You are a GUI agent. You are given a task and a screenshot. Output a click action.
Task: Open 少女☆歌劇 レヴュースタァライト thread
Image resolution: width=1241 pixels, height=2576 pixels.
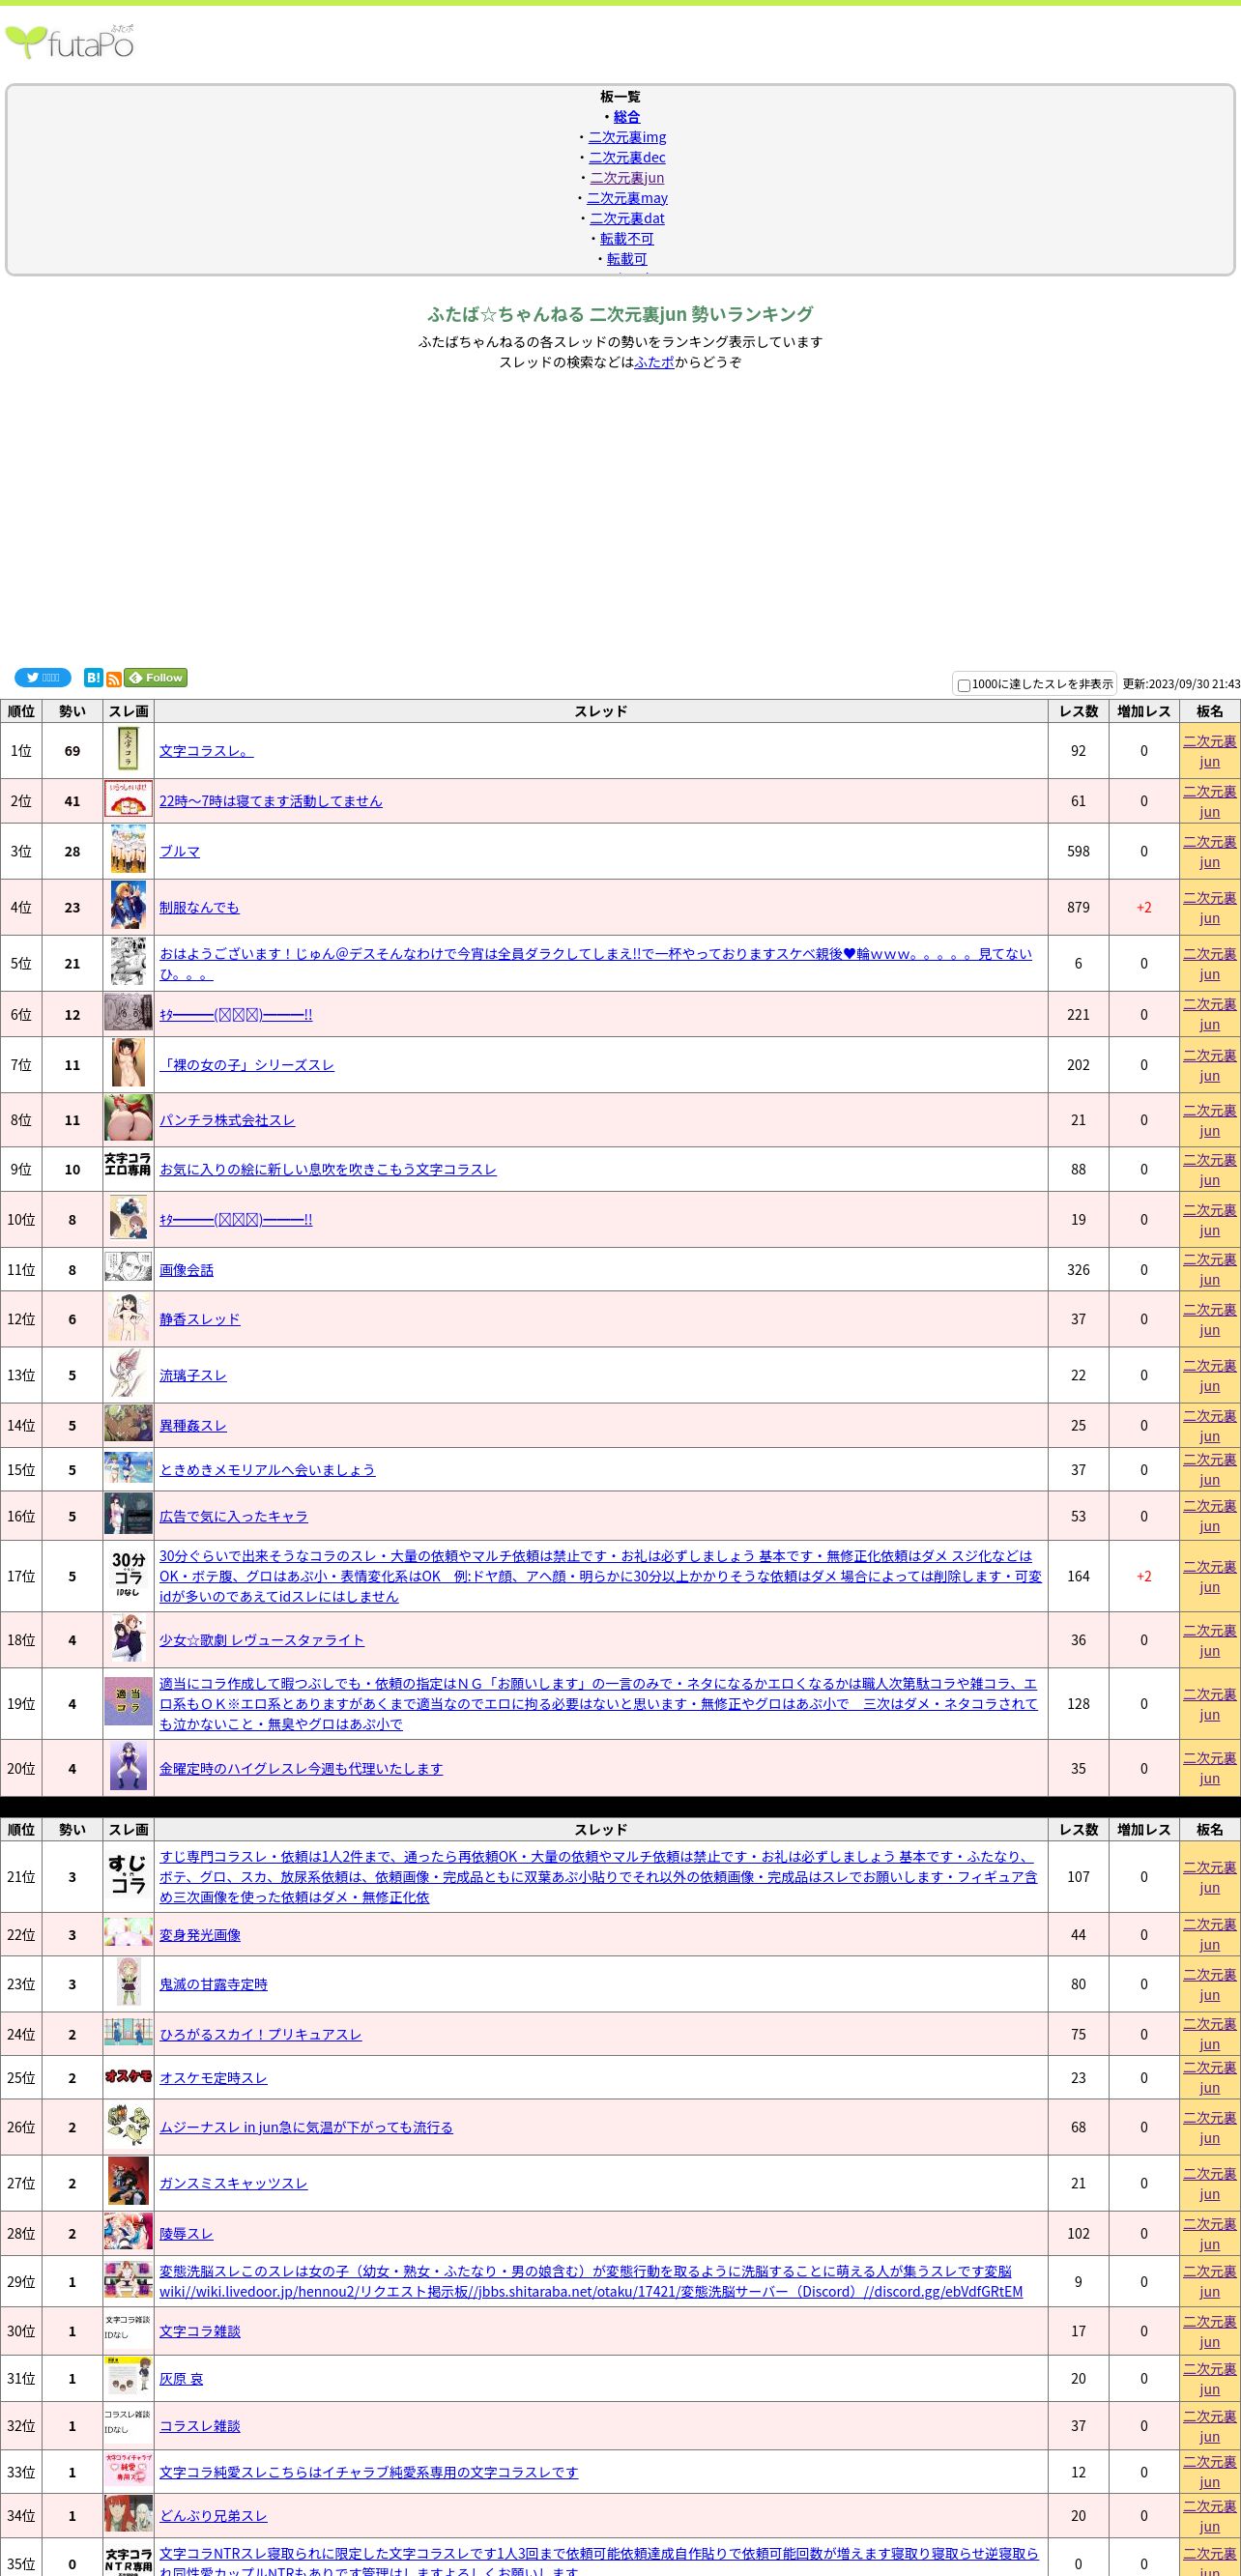tap(262, 1640)
